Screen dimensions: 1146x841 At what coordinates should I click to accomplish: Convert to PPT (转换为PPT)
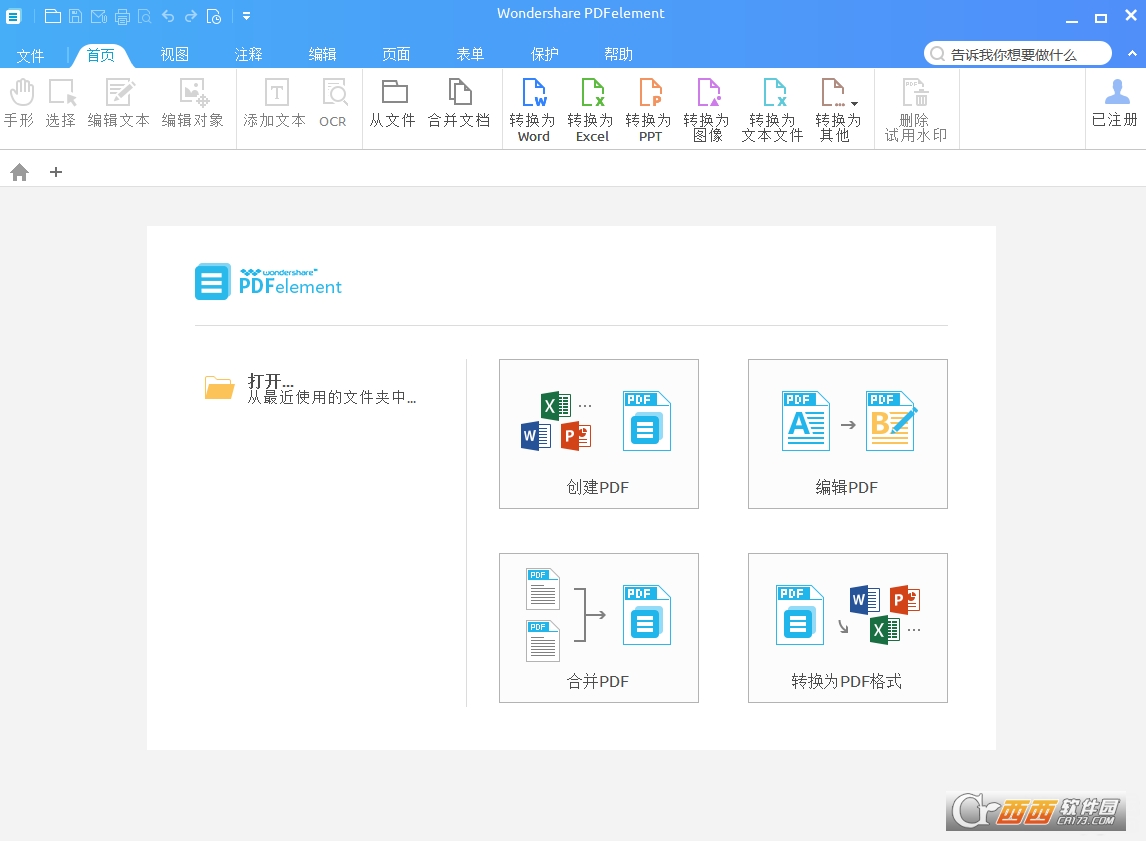click(650, 110)
